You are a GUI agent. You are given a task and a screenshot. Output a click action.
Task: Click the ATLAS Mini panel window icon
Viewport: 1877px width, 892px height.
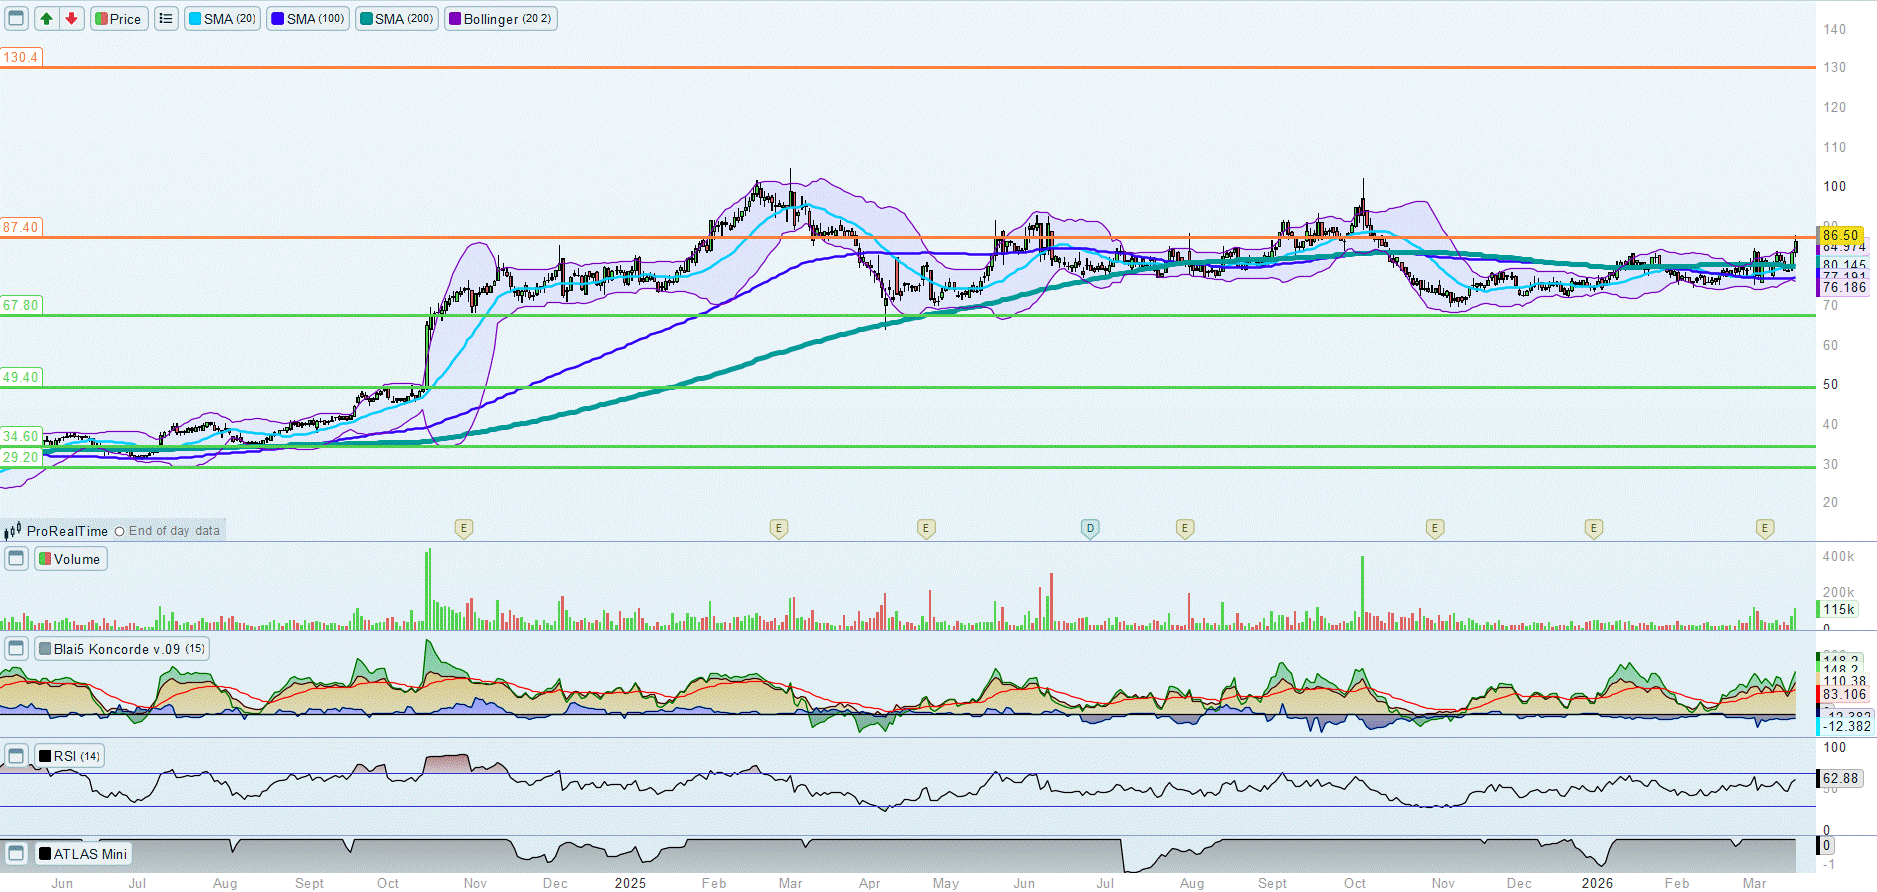(16, 854)
